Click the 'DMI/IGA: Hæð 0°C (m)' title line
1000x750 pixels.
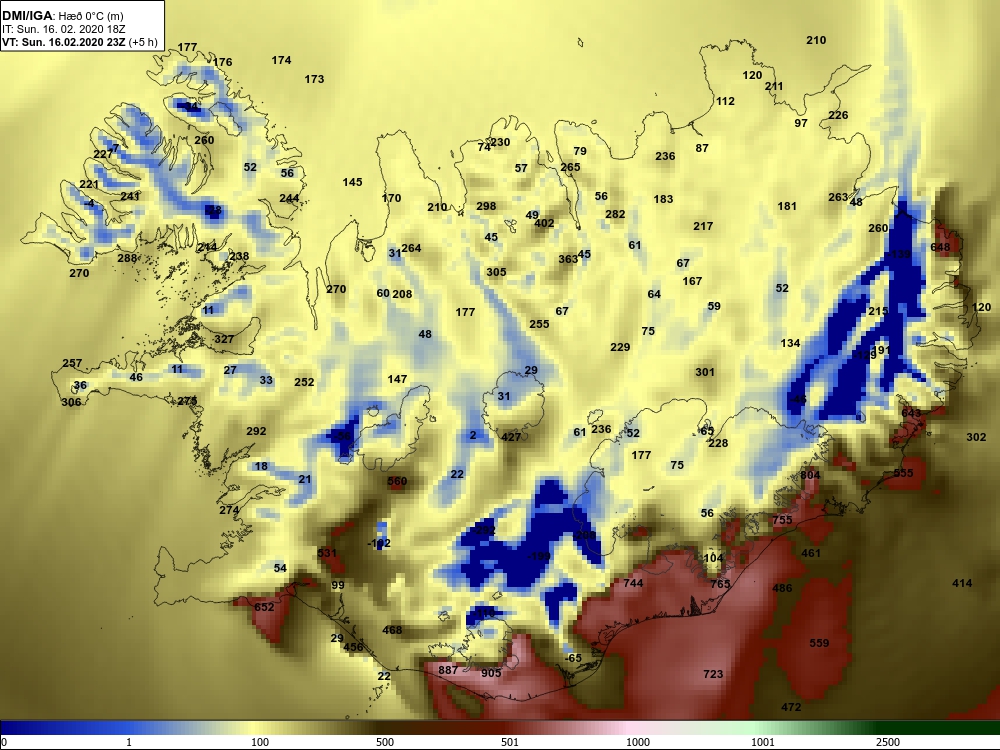point(62,16)
